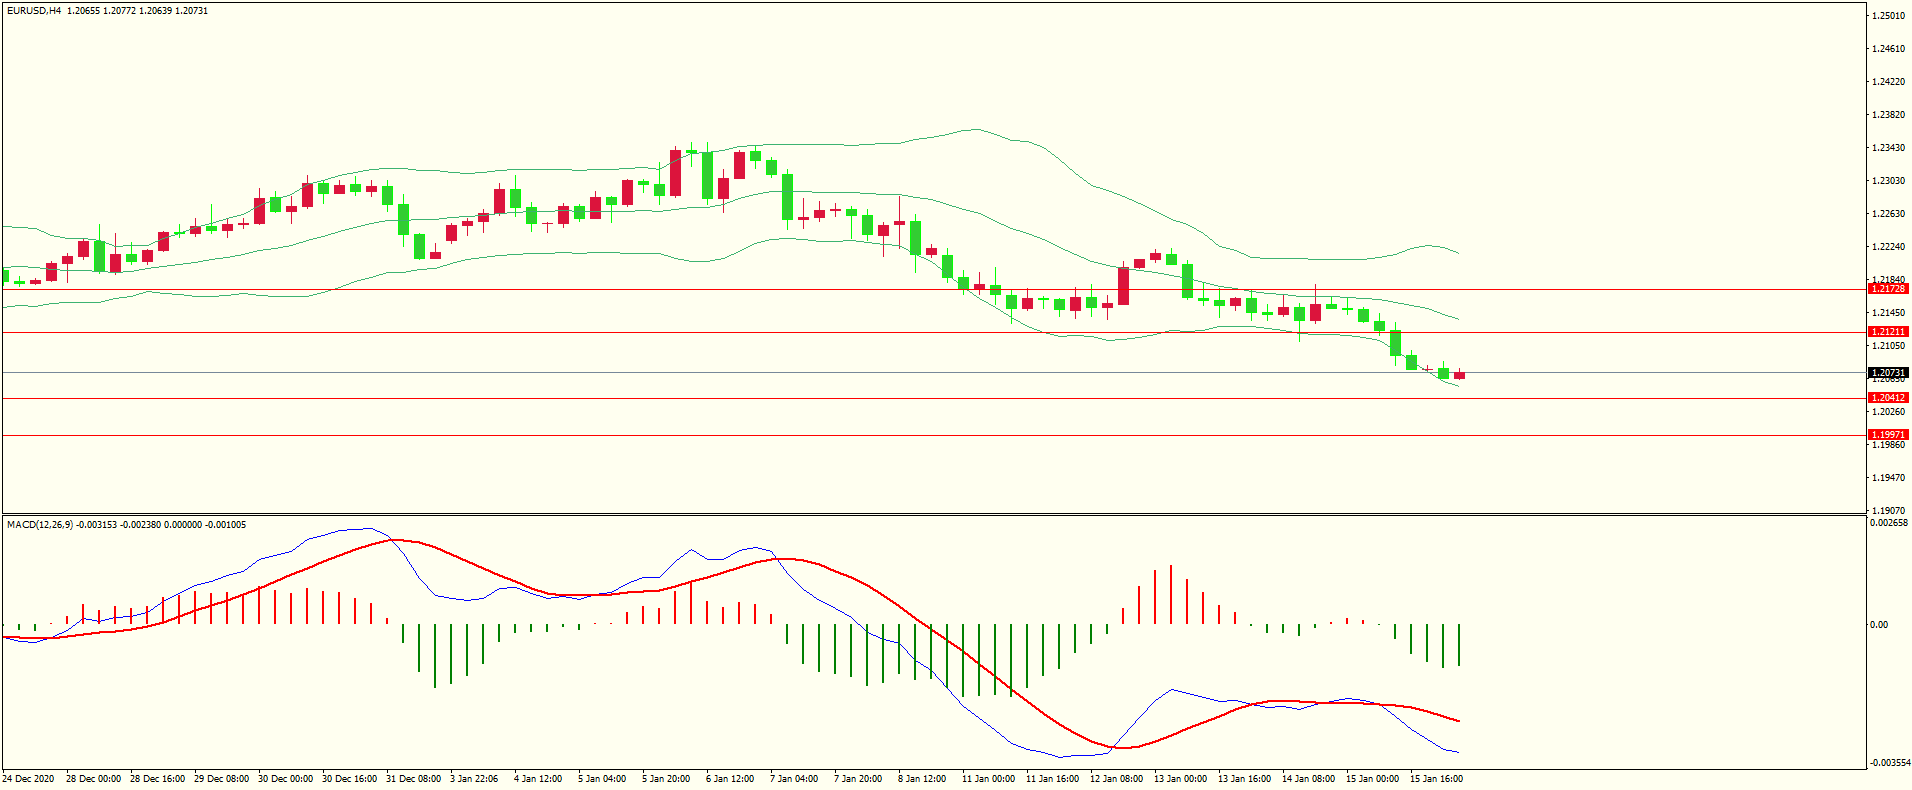Select the red 1.20412 price level tag
The height and width of the screenshot is (790, 1912).
tap(1887, 398)
